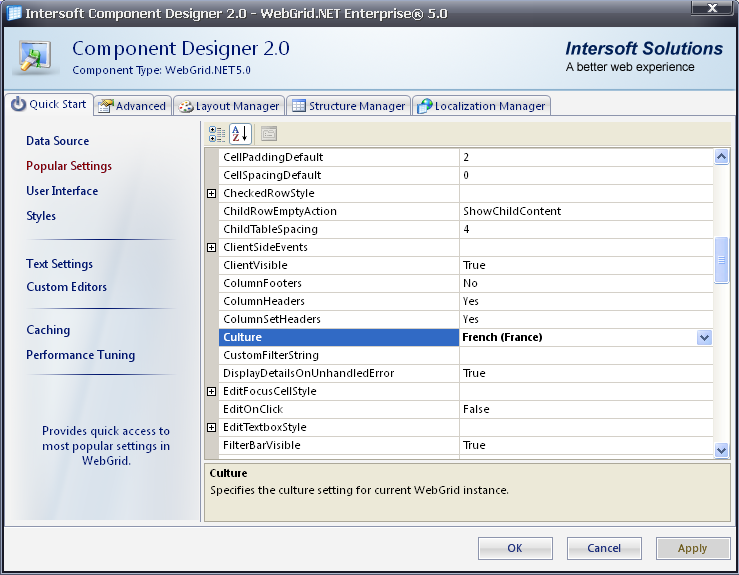This screenshot has width=739, height=575.
Task: Open the Performance Tuning section
Action: 81,355
